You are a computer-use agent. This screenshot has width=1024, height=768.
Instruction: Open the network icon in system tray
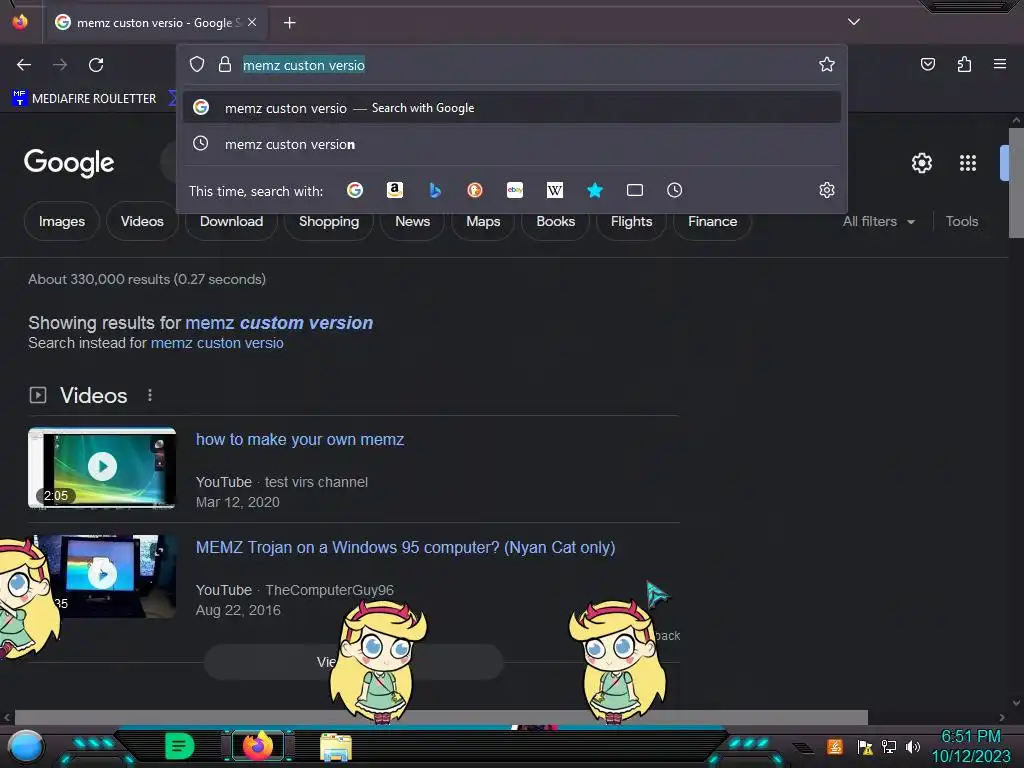coord(888,746)
